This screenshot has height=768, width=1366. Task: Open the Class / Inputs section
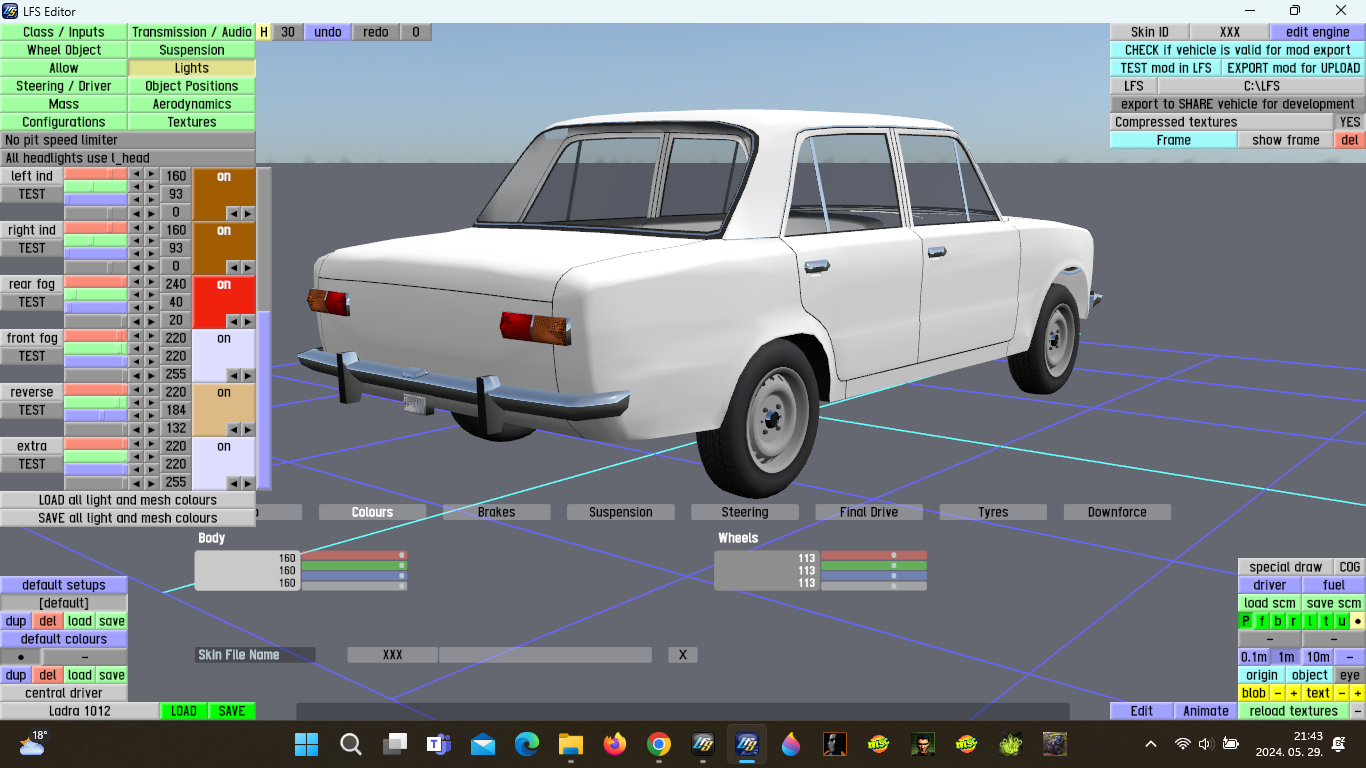tap(64, 32)
